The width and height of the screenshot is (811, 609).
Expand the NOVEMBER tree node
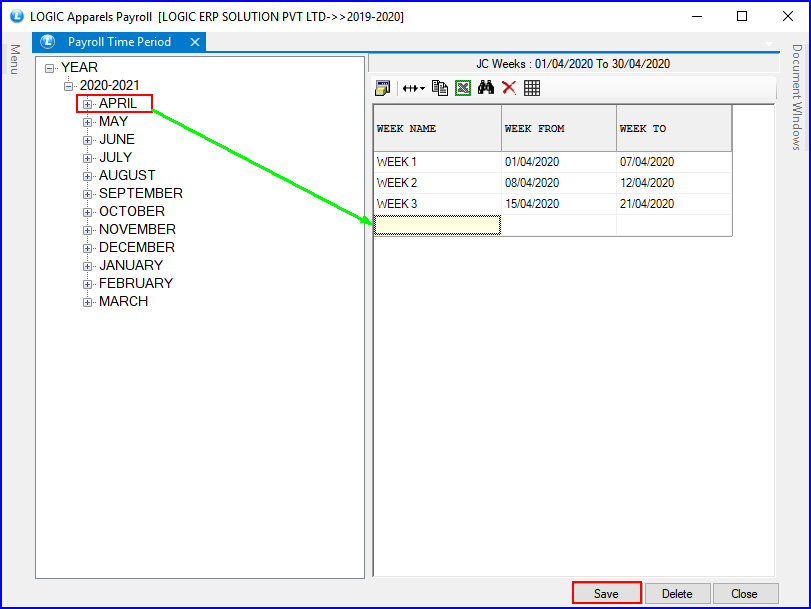[x=87, y=230]
